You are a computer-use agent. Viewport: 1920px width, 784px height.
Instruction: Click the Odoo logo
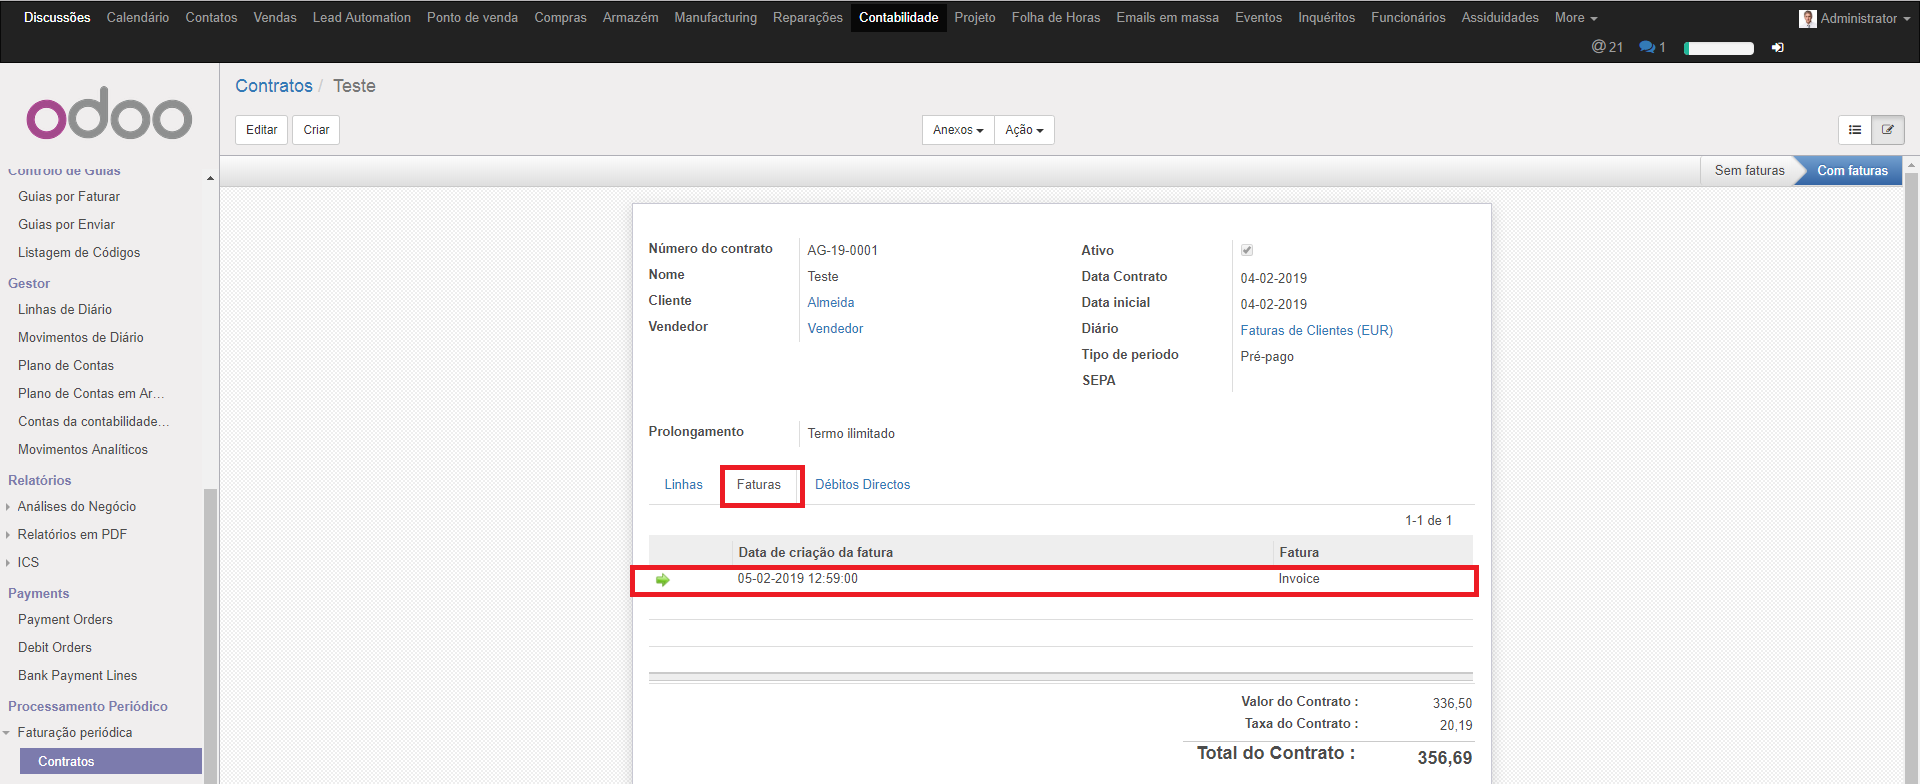click(x=109, y=115)
